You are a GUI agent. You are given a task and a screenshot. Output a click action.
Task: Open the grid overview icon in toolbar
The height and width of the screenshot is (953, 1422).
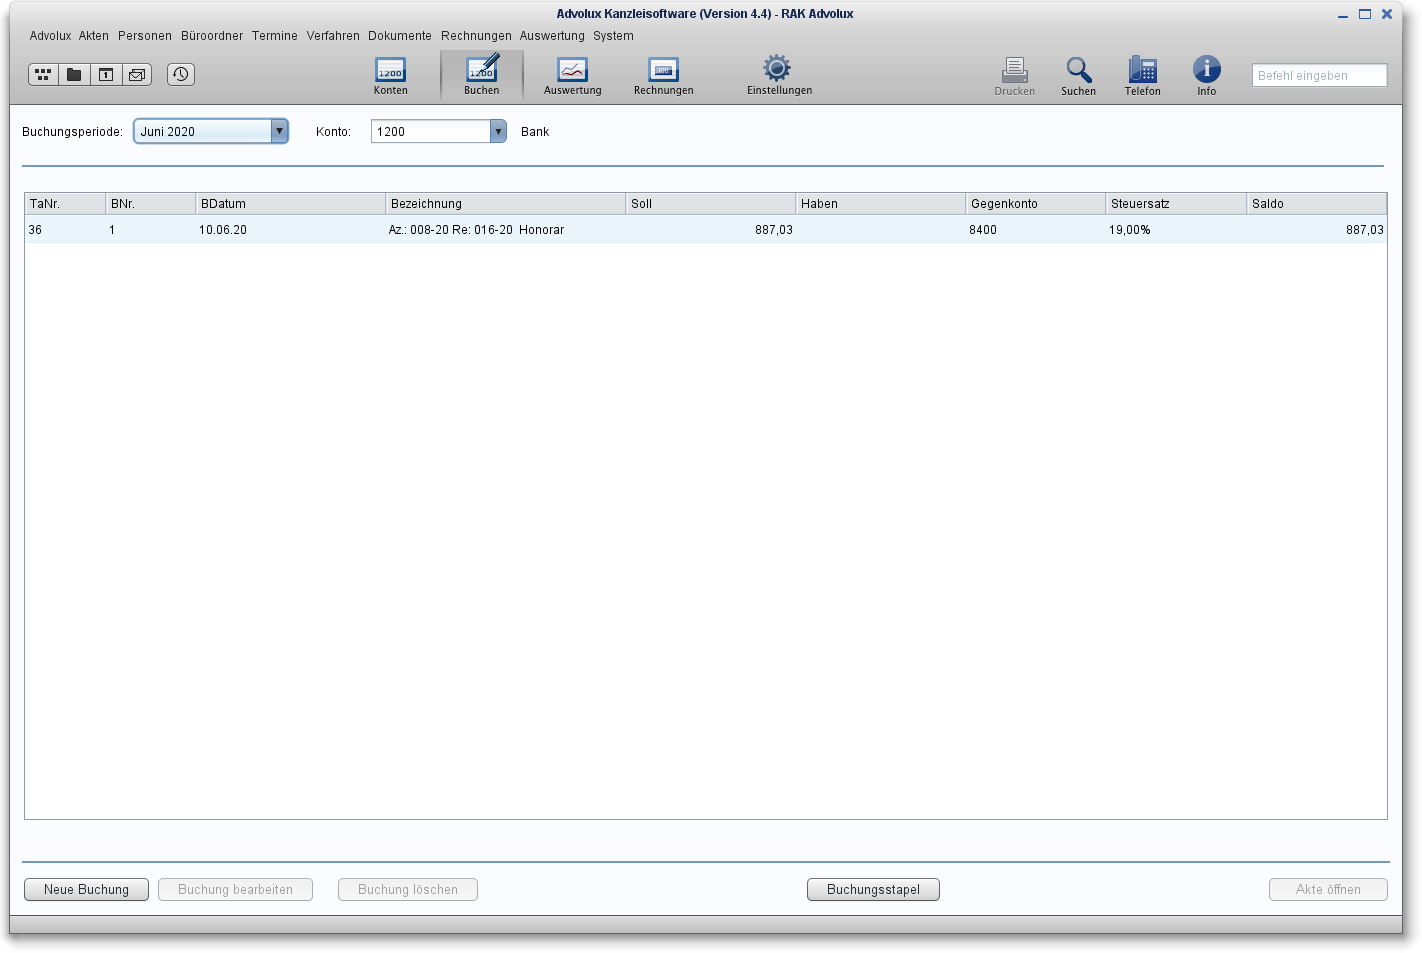click(43, 74)
